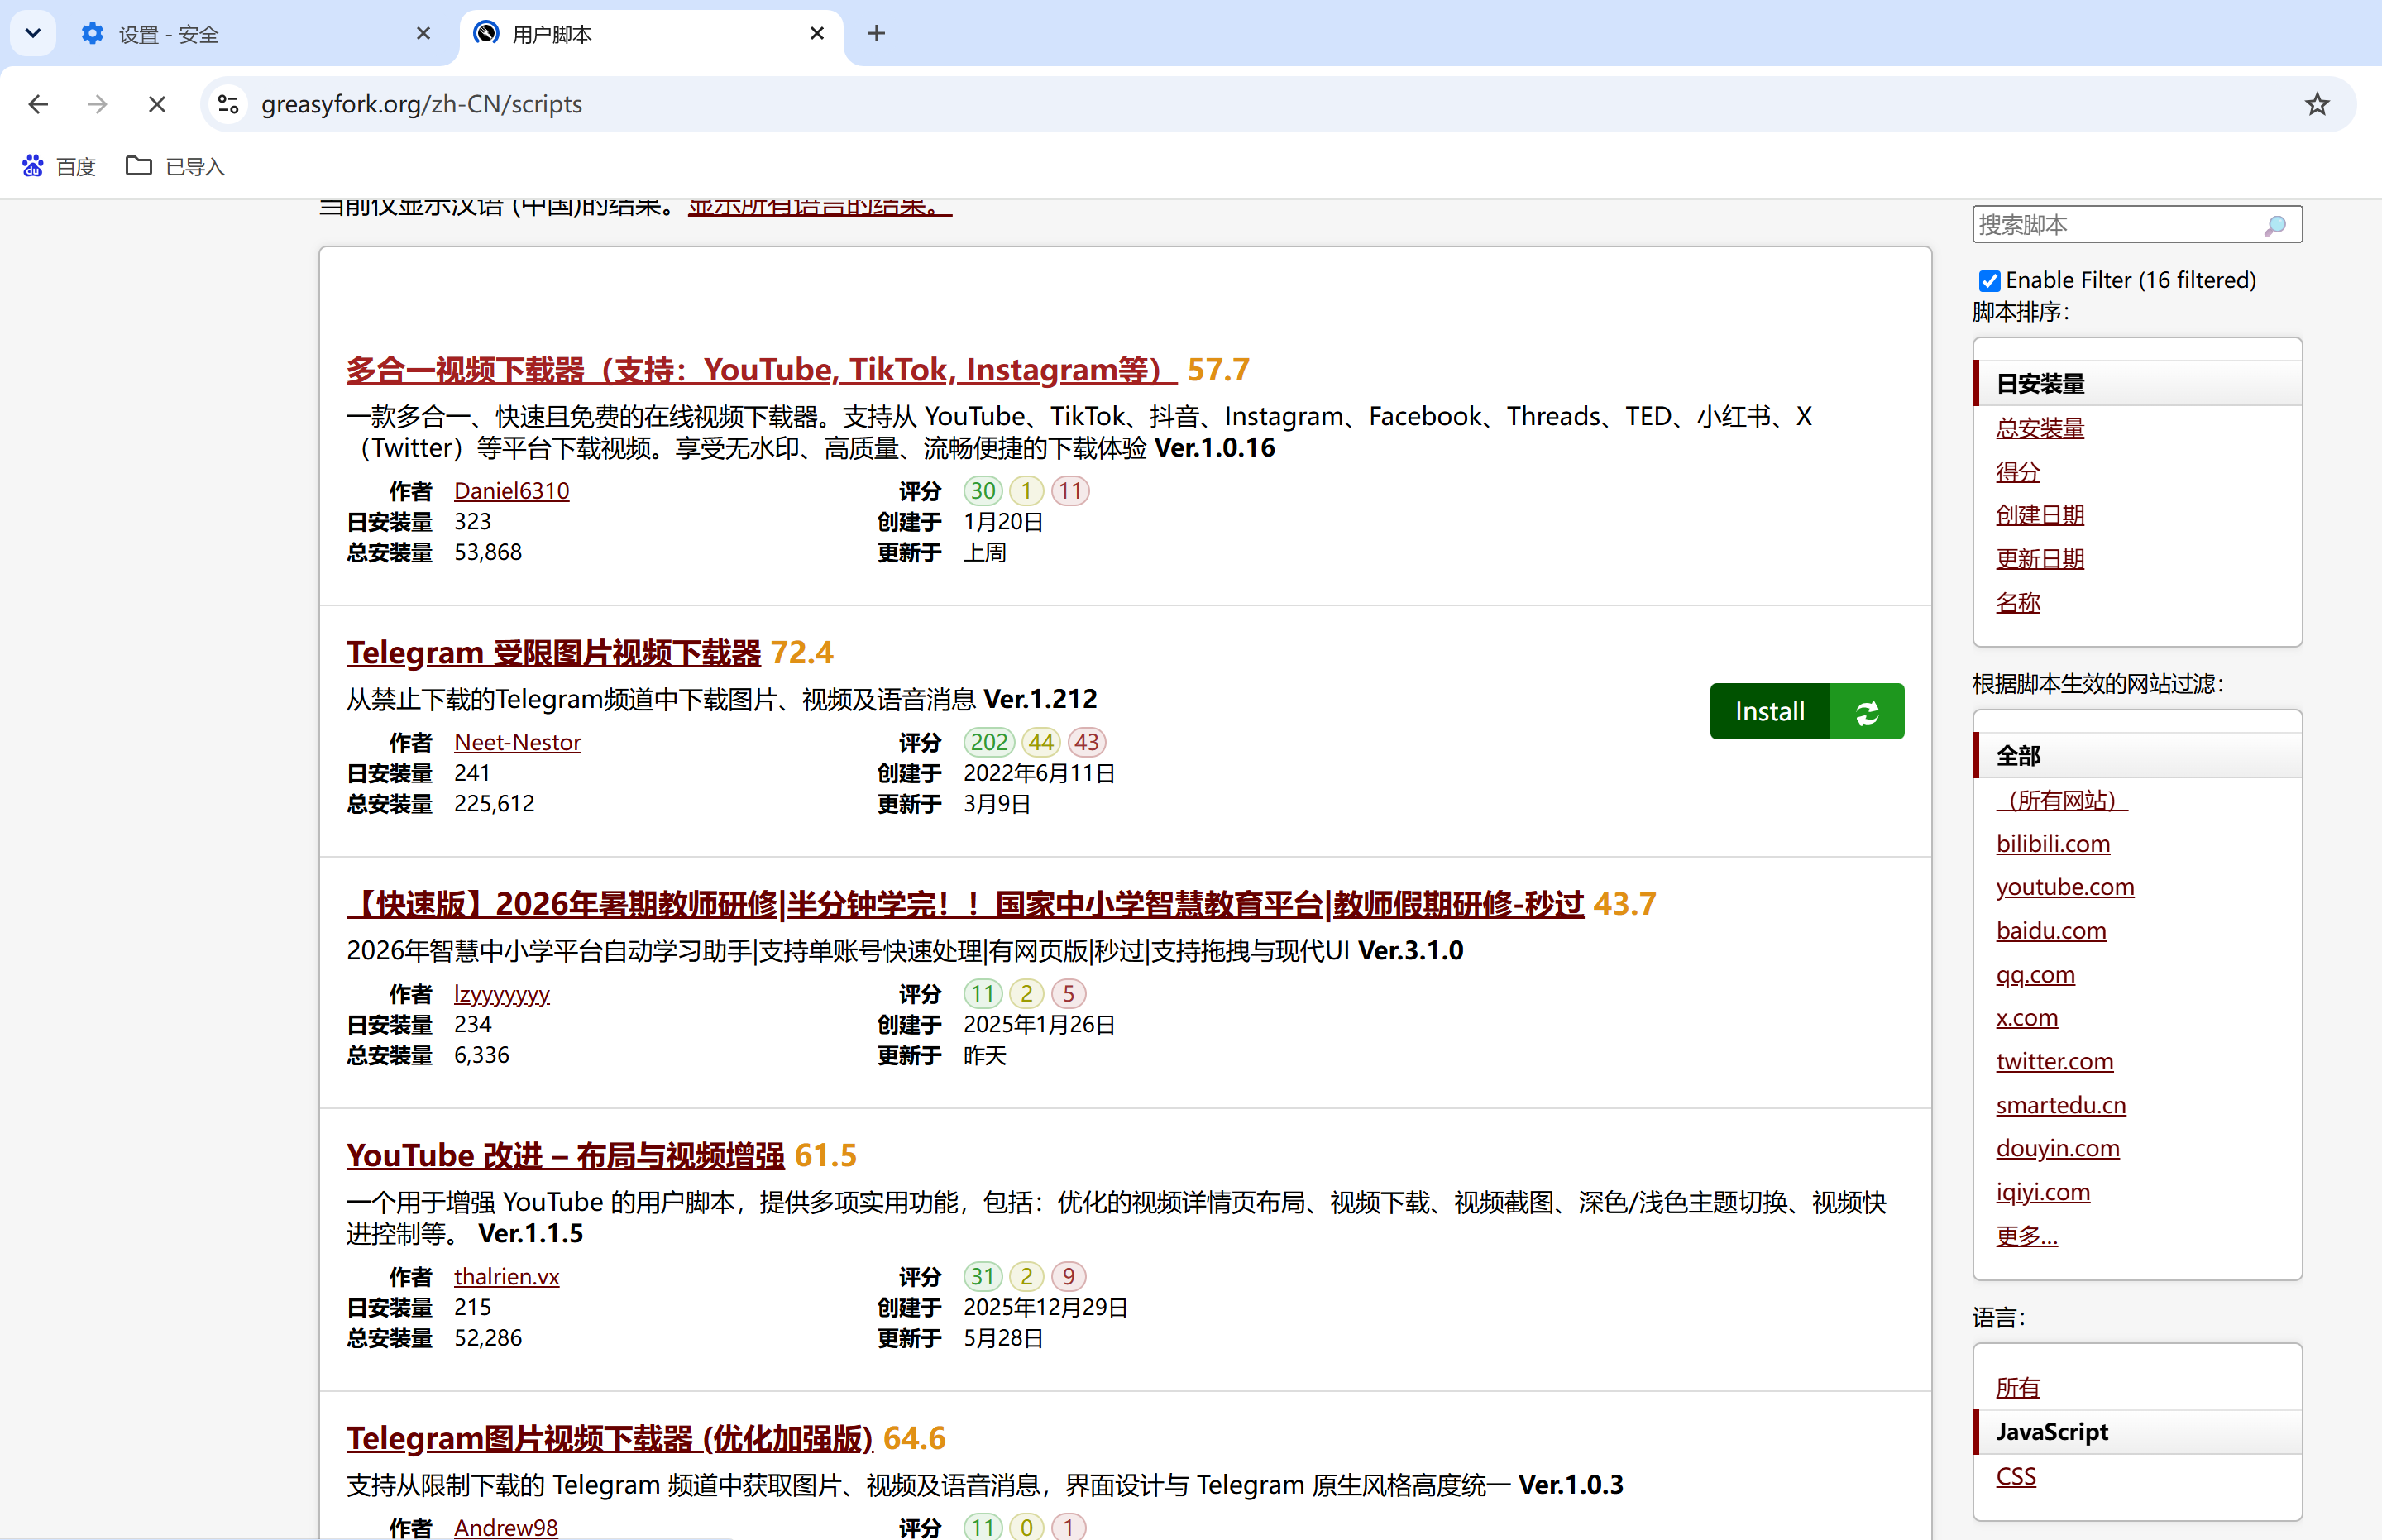Select 所有 languages filter
The width and height of the screenshot is (2382, 1540).
click(2018, 1388)
